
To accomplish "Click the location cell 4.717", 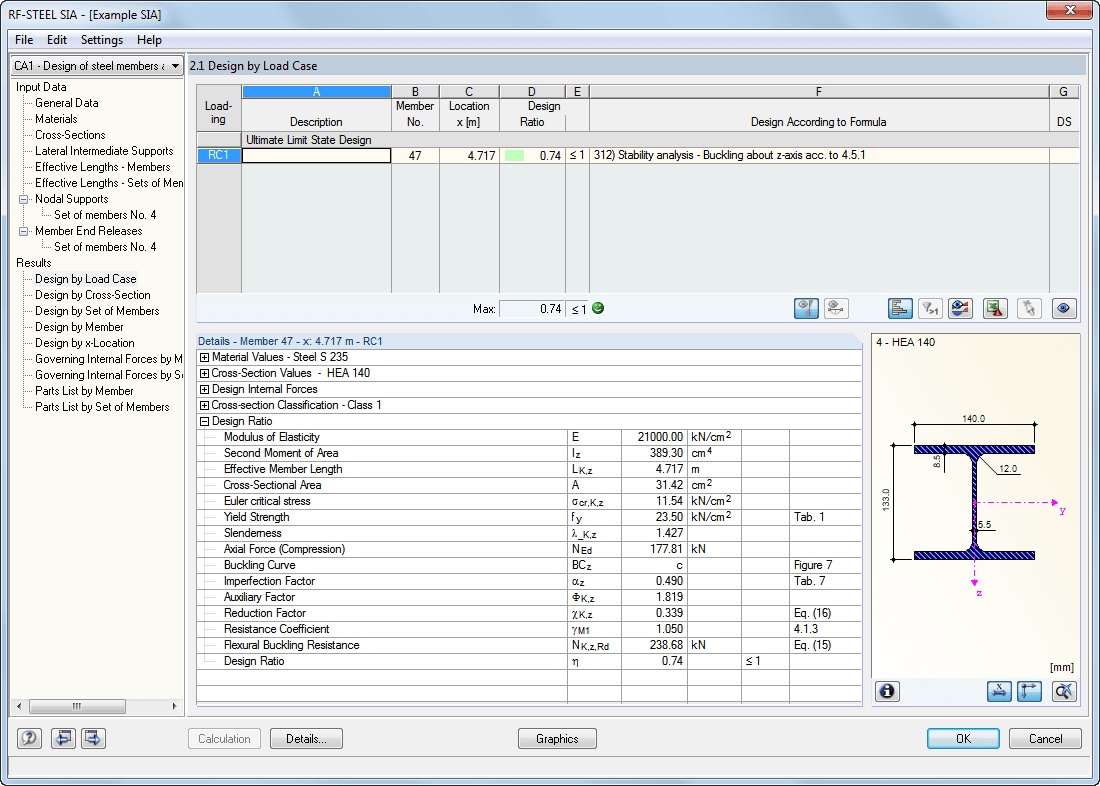I will point(469,156).
